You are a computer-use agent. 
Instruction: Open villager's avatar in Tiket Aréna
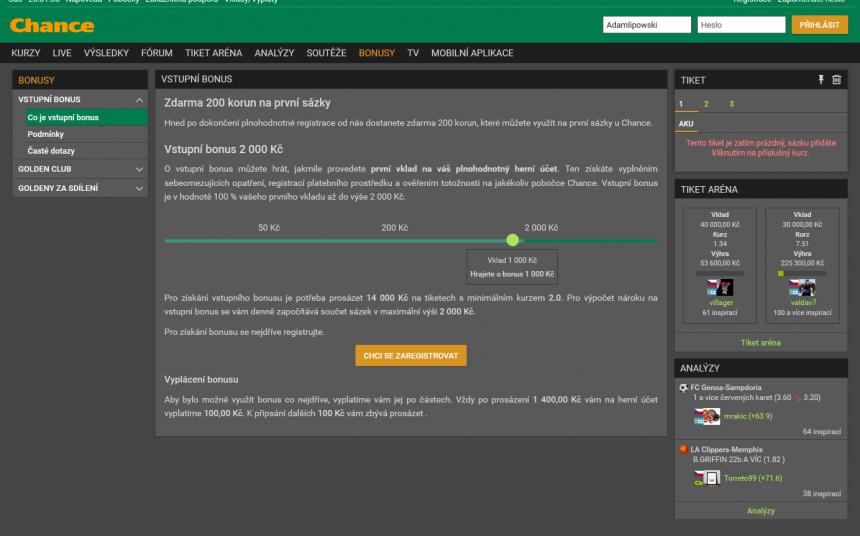720,287
